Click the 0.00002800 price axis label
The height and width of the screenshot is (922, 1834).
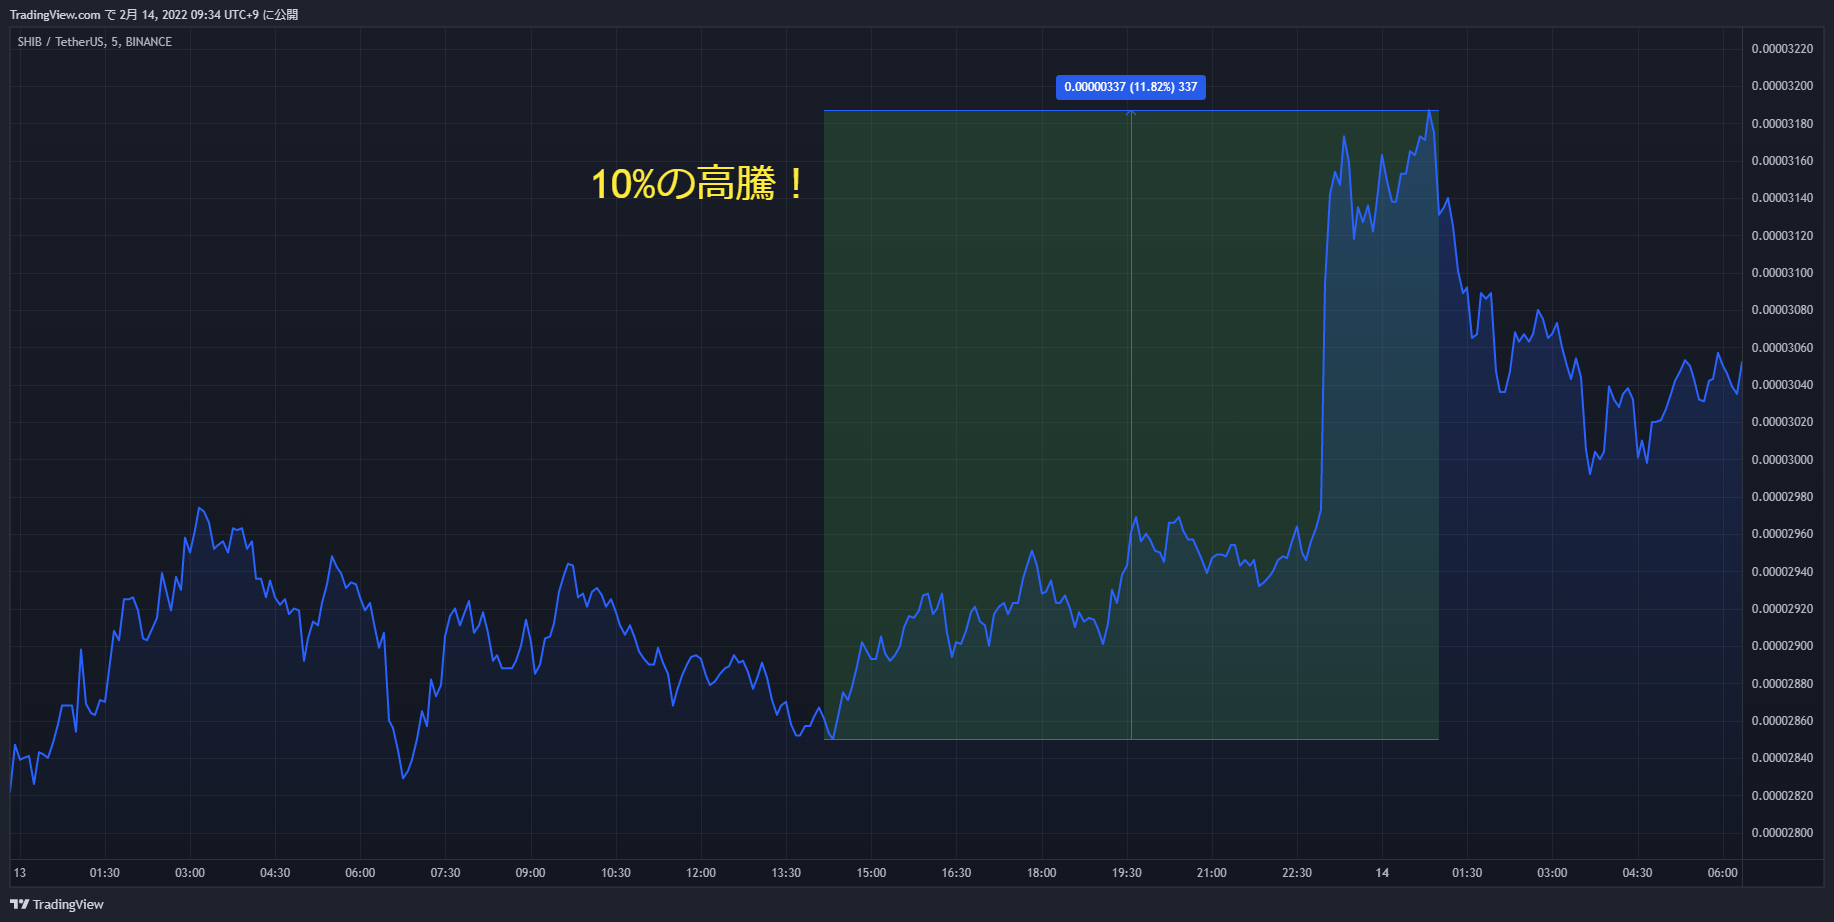[1782, 833]
